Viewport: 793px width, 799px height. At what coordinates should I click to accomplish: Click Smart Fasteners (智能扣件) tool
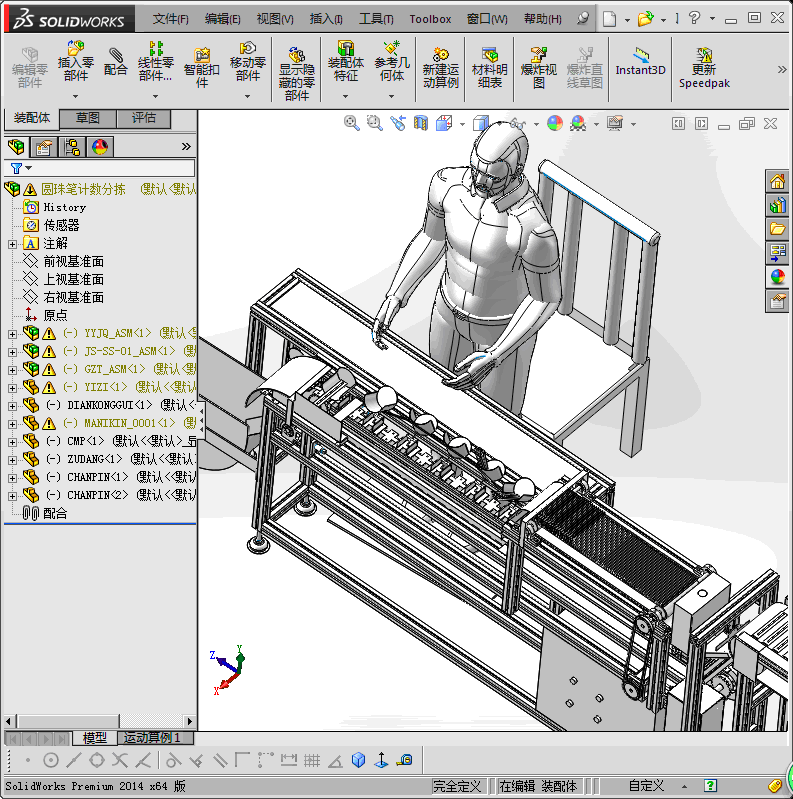[202, 67]
